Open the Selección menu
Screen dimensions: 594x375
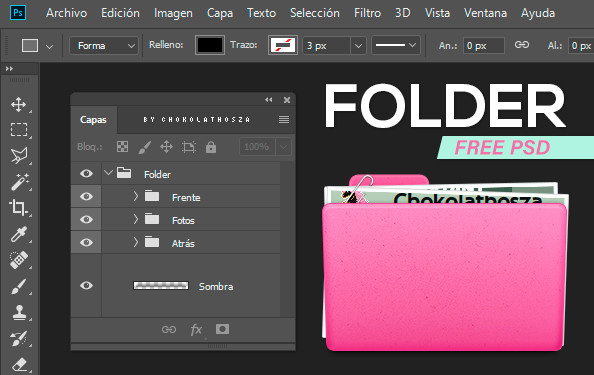(315, 13)
